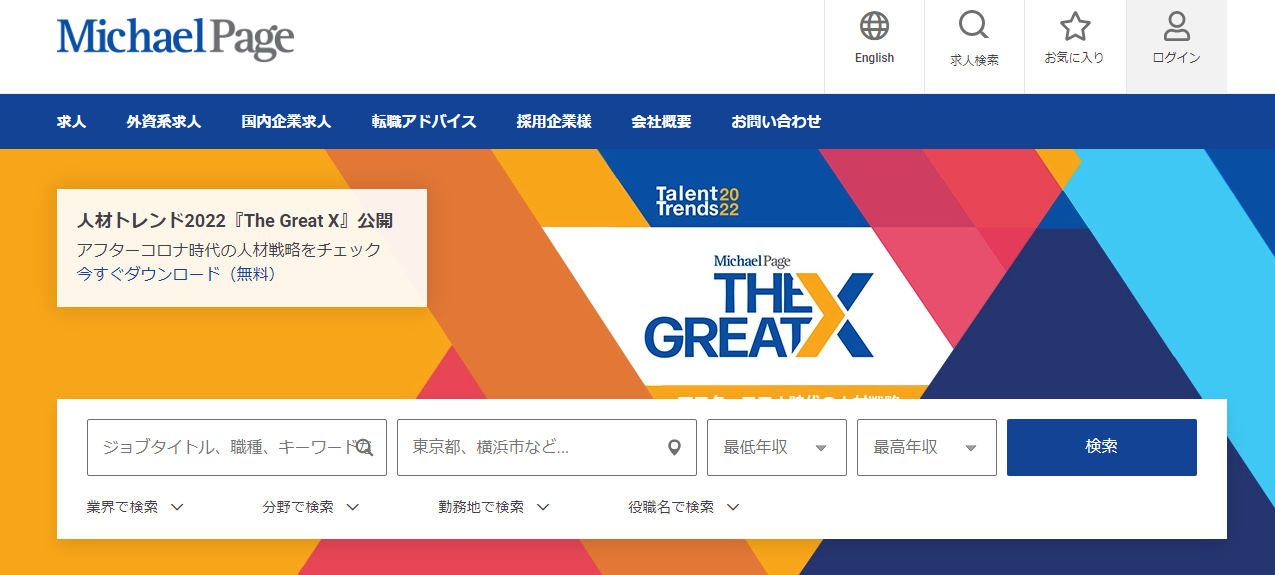The height and width of the screenshot is (575, 1275).
Task: Open the 最低年収 dropdown
Action: (x=777, y=447)
